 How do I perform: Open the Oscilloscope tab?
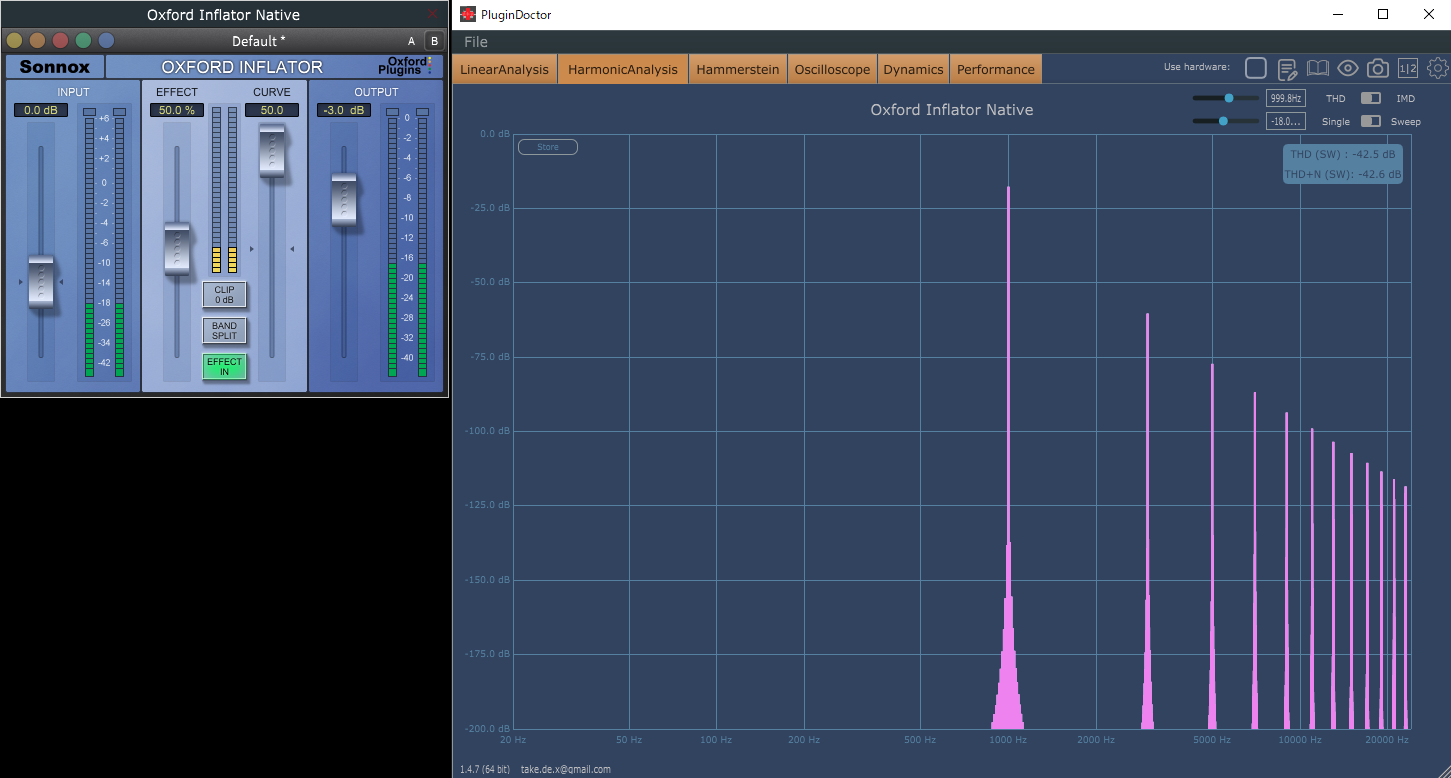[x=832, y=69]
